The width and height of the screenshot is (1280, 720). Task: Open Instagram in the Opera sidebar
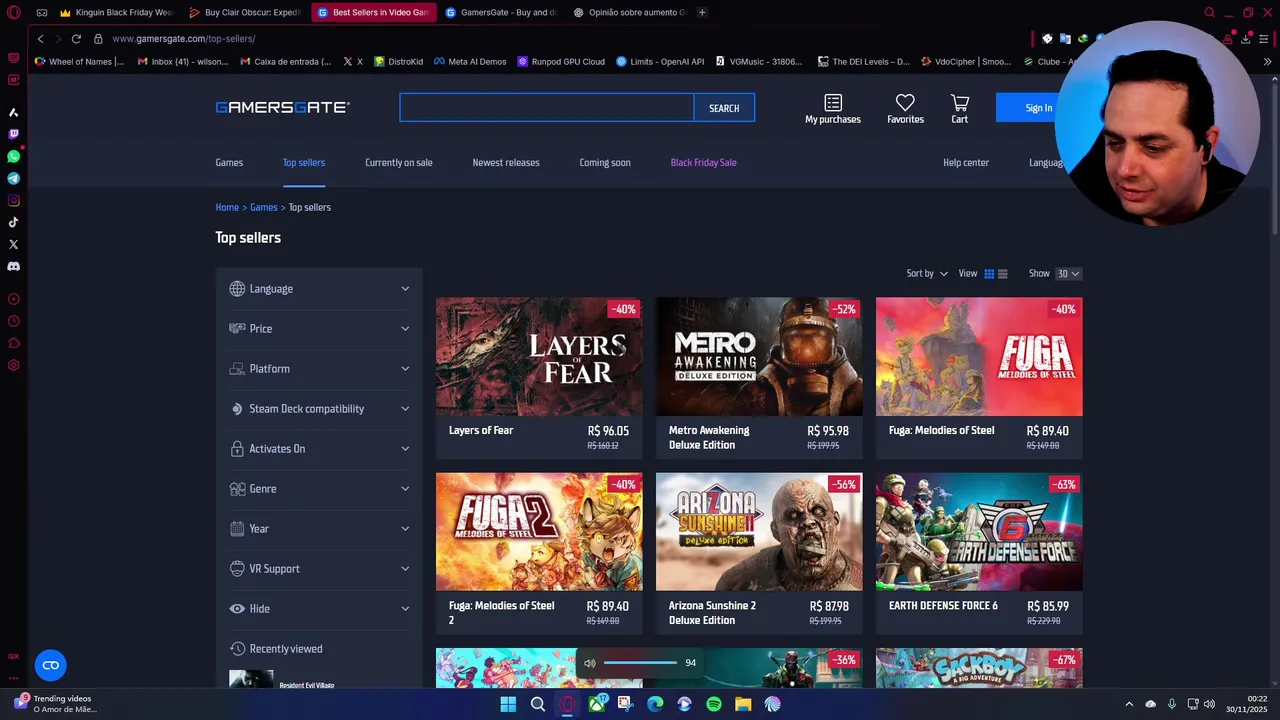tap(13, 200)
